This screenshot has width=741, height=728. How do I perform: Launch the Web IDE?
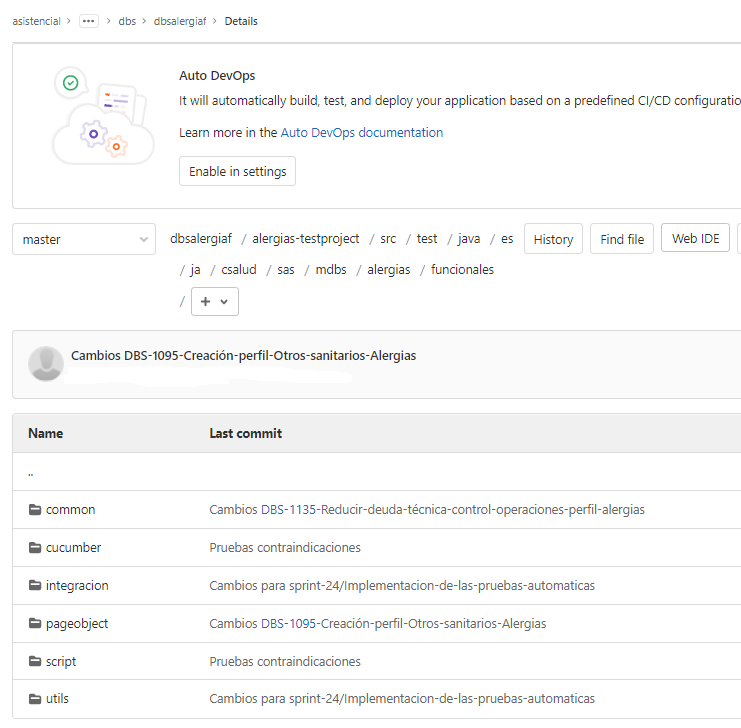[x=695, y=238]
